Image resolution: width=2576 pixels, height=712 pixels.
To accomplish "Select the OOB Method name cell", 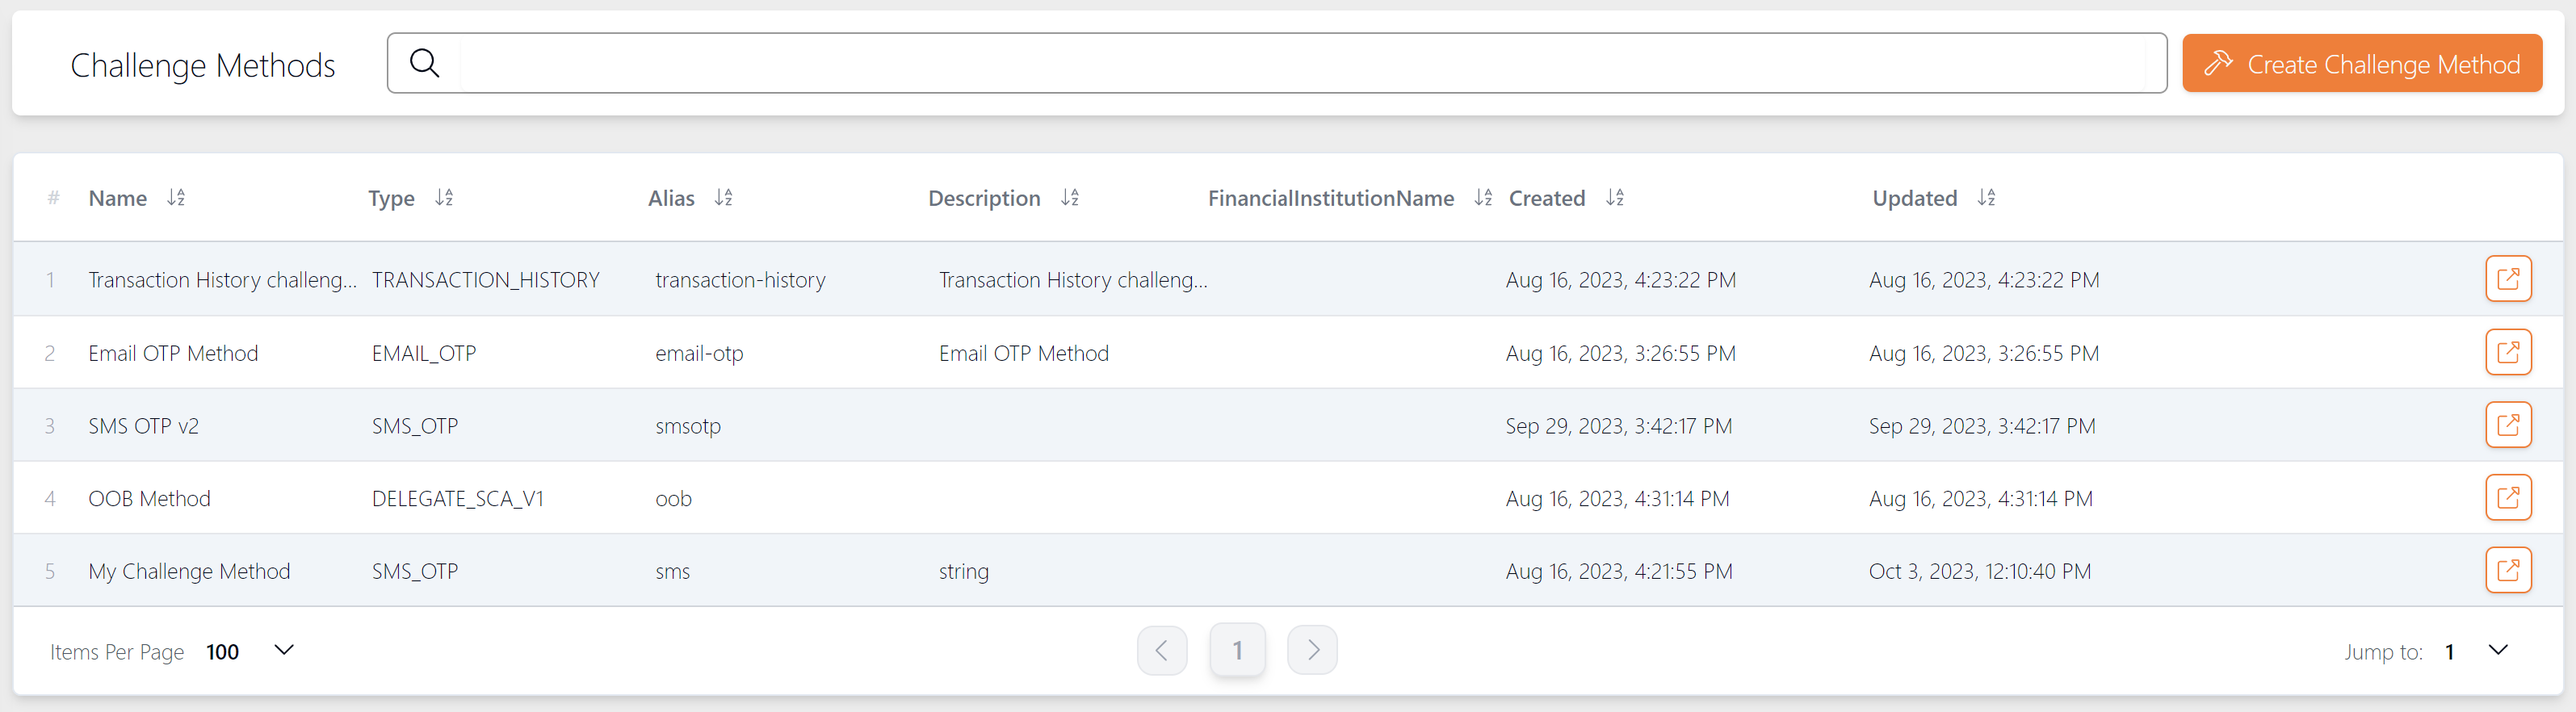I will pos(149,499).
